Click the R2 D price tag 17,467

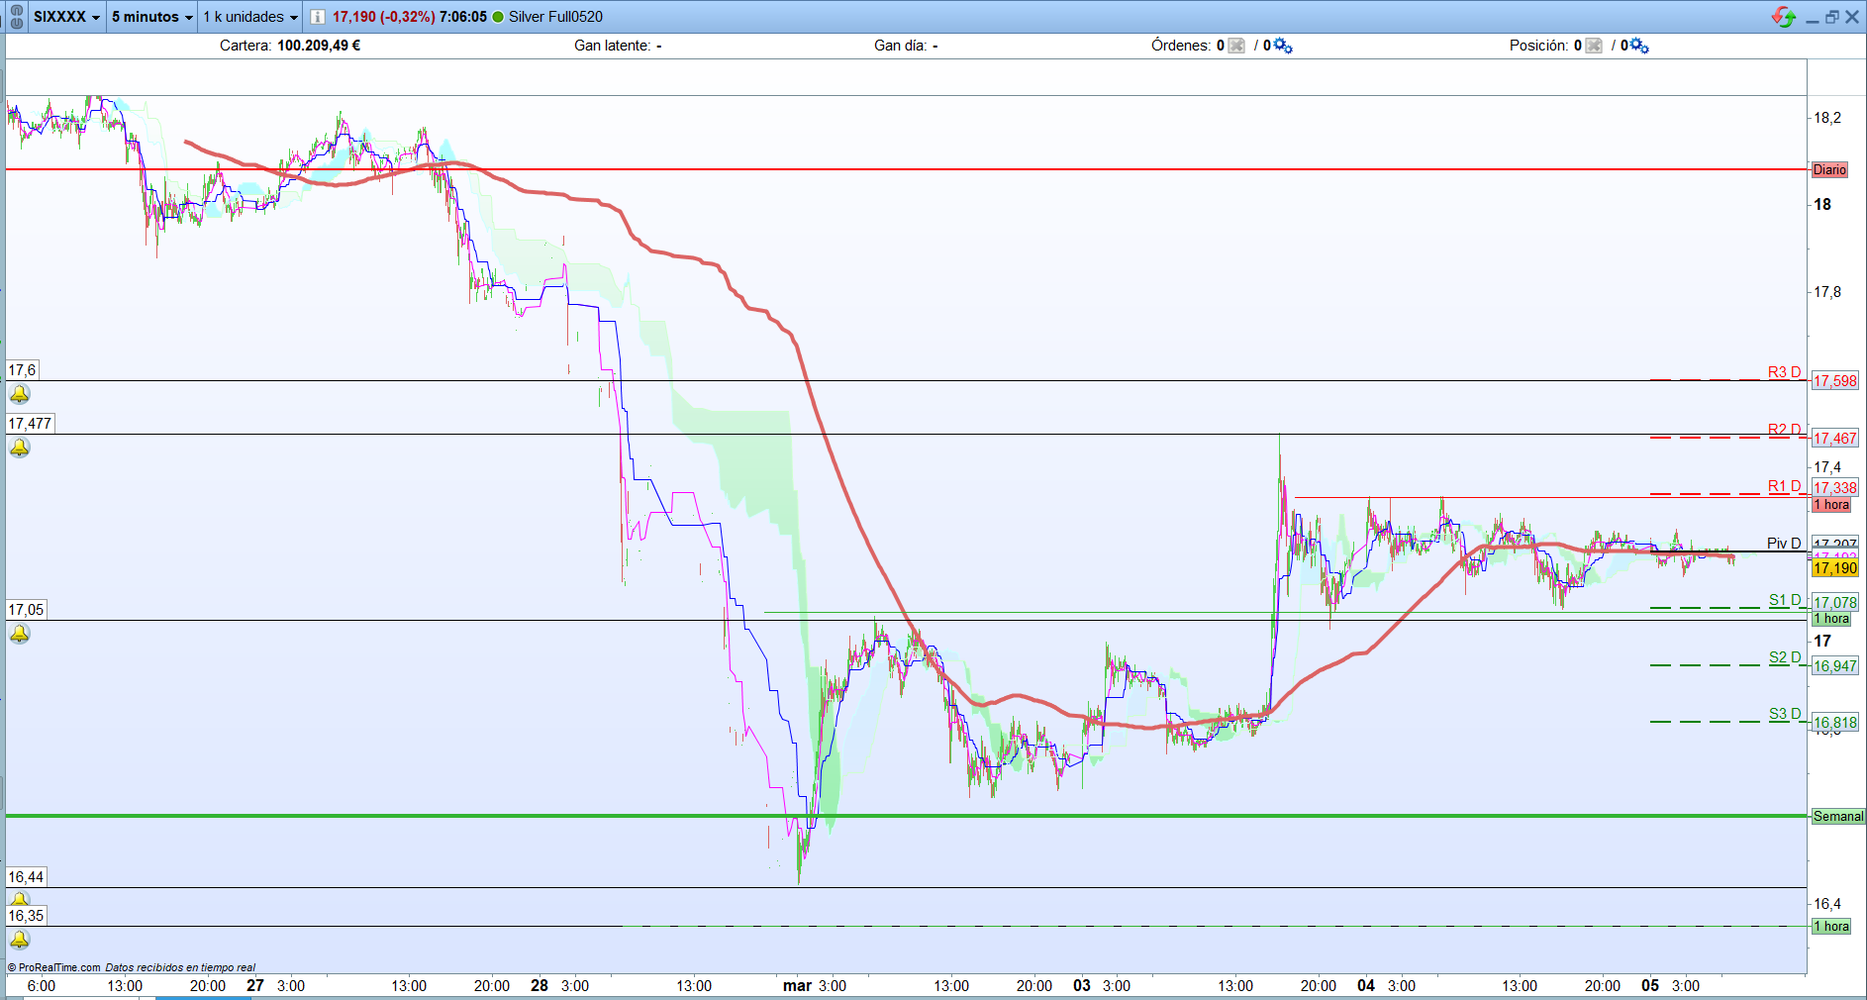click(1835, 438)
